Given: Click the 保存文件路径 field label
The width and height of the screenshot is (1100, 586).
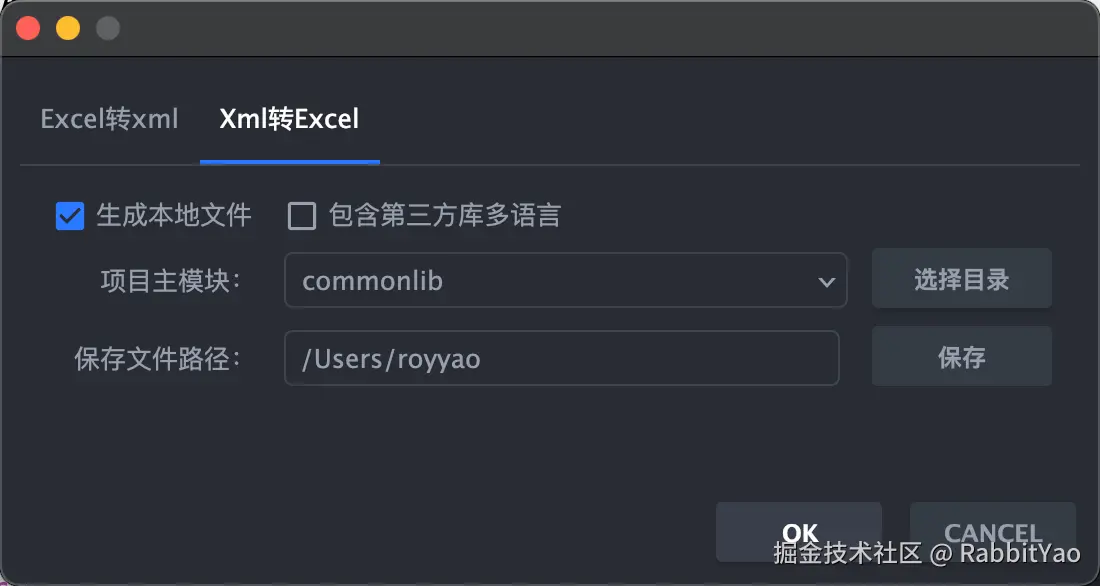Looking at the screenshot, I should click(x=158, y=359).
